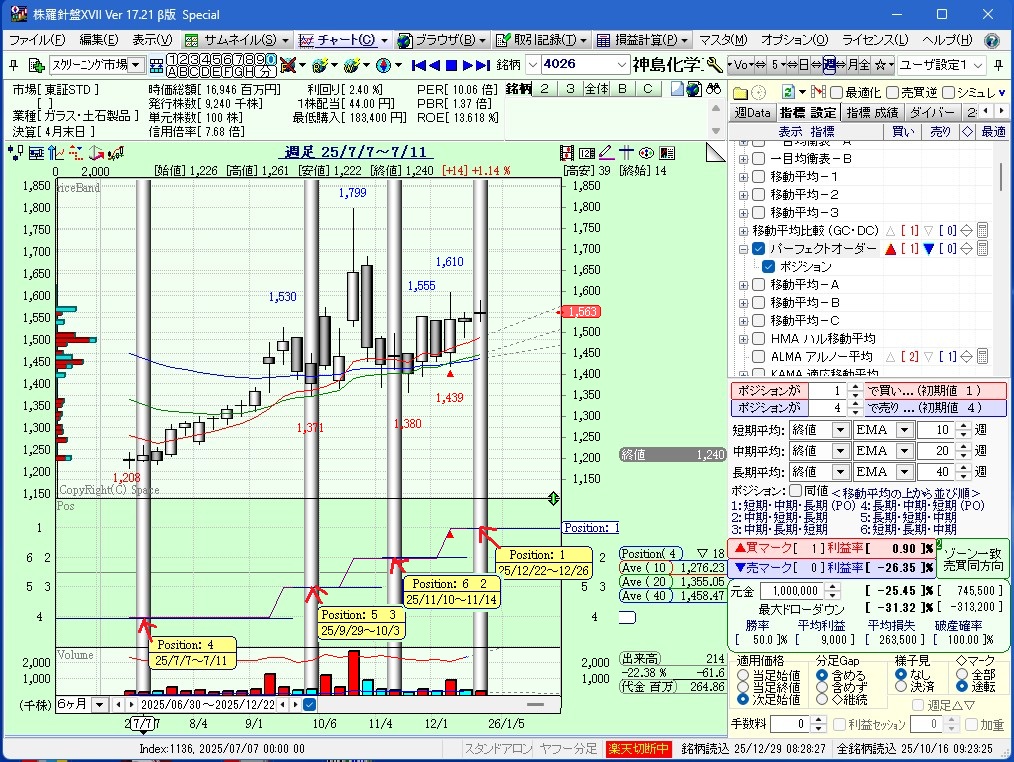Click the red buy triangle for パーフェクトオーダー
1014x762 pixels.
(889, 248)
